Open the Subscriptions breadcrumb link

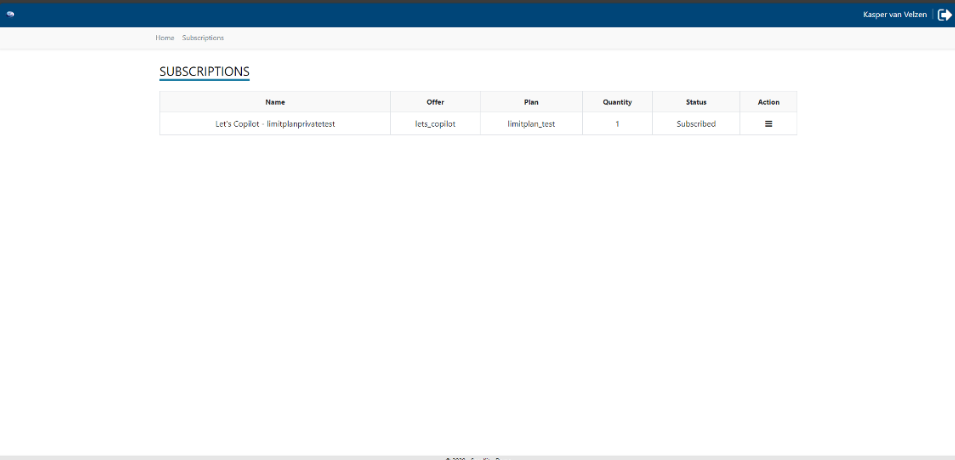(203, 38)
